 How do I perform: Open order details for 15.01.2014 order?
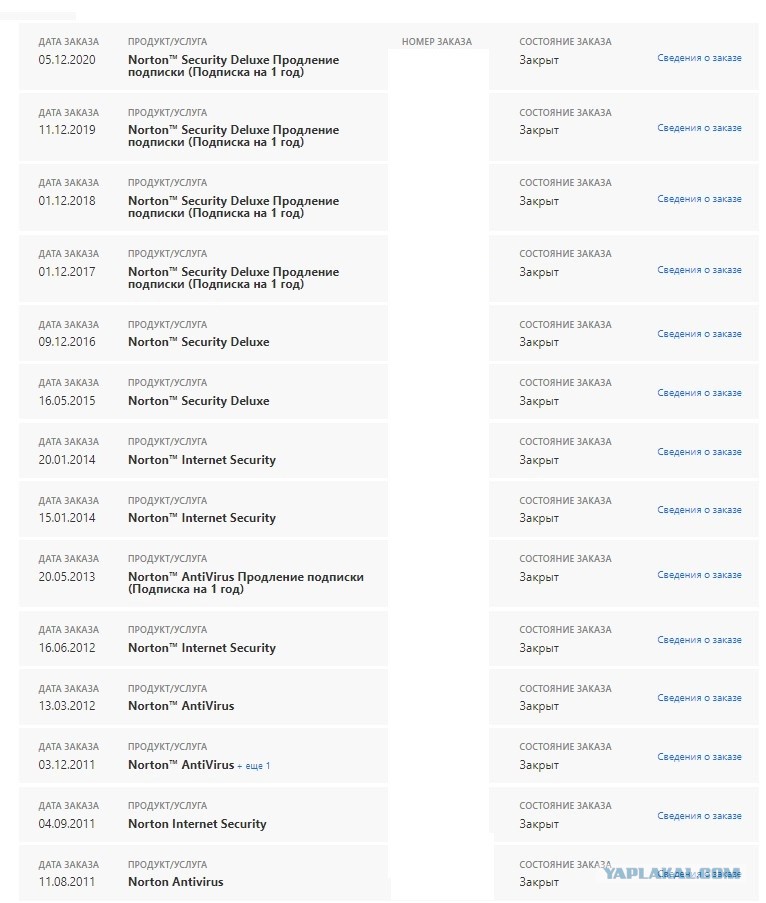pyautogui.click(x=699, y=510)
